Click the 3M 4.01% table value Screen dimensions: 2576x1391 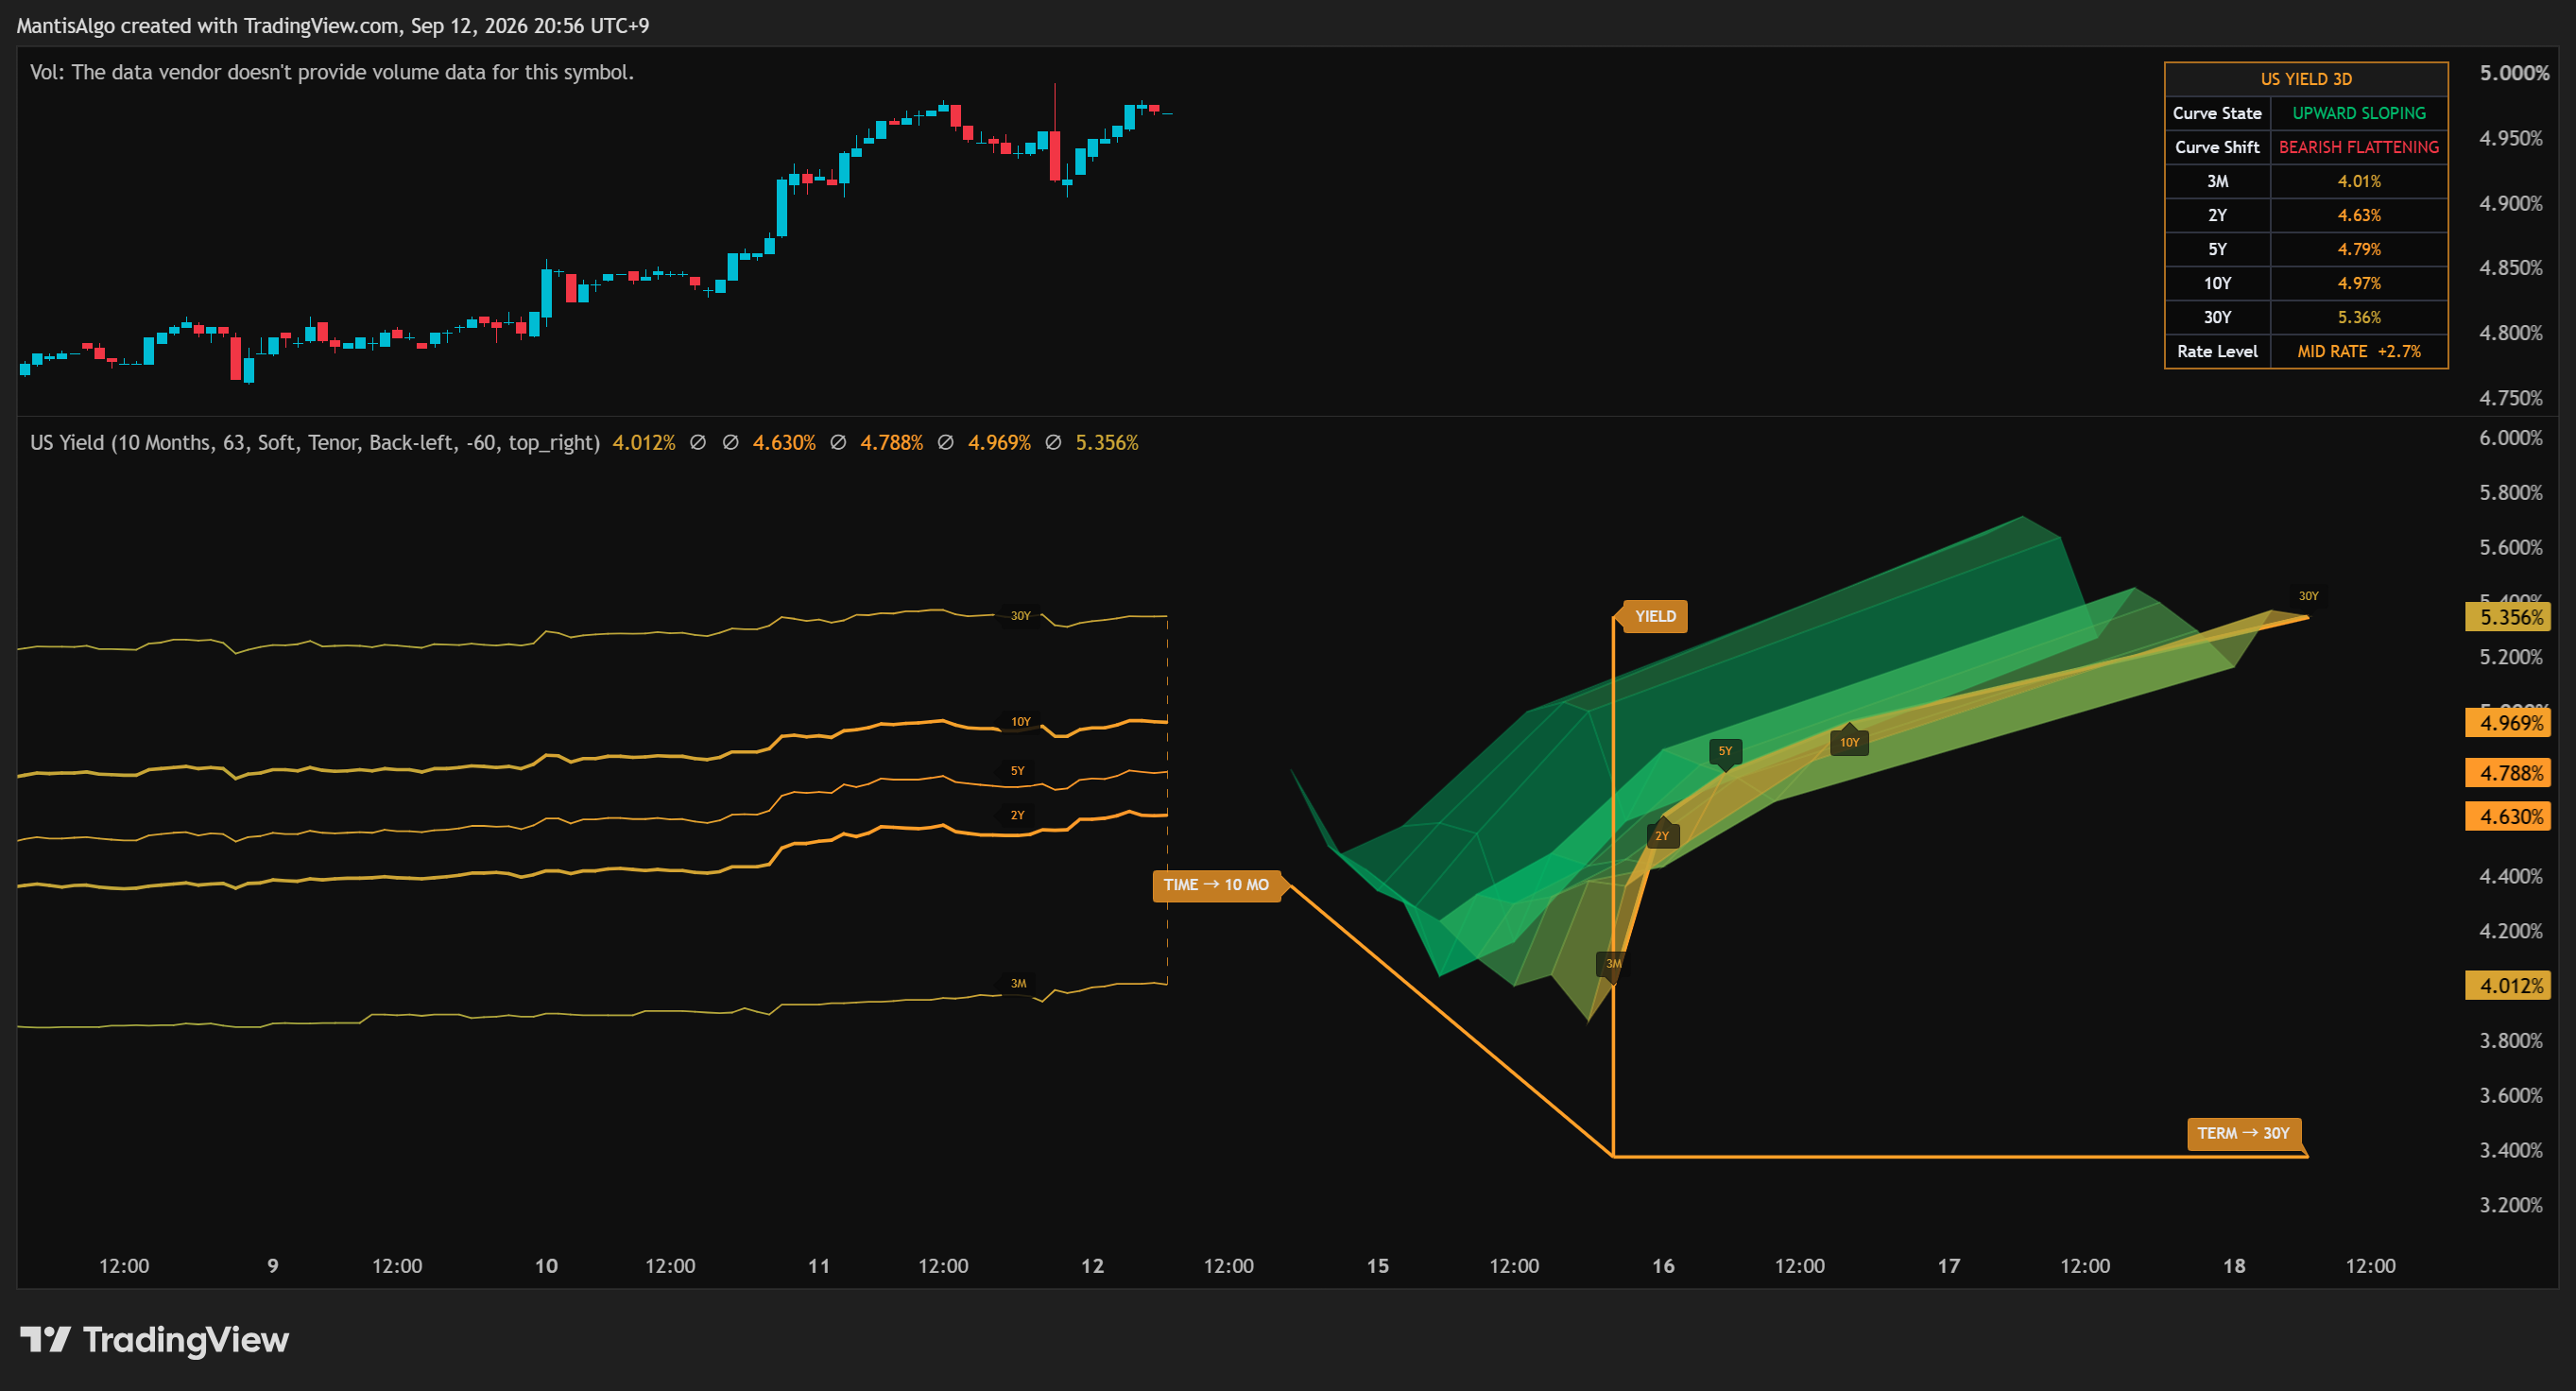point(2358,181)
